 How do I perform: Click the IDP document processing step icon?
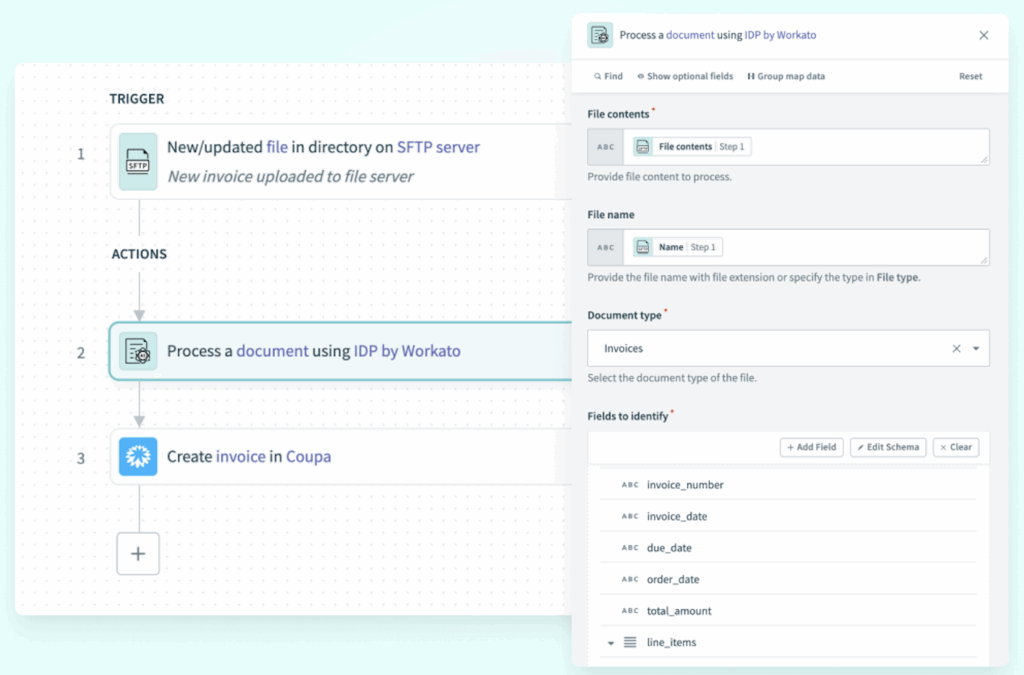coord(138,351)
